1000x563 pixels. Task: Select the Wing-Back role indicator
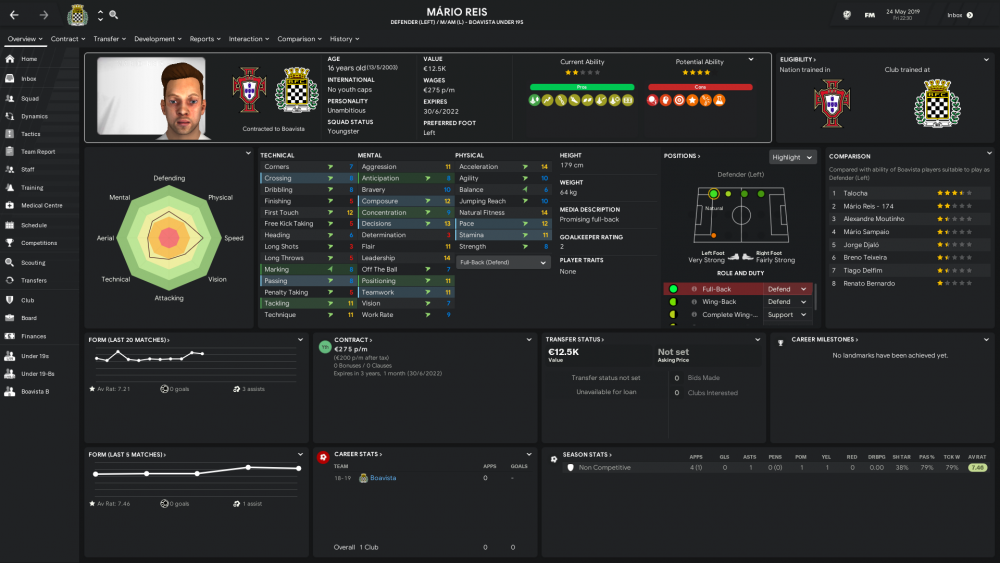tap(673, 302)
